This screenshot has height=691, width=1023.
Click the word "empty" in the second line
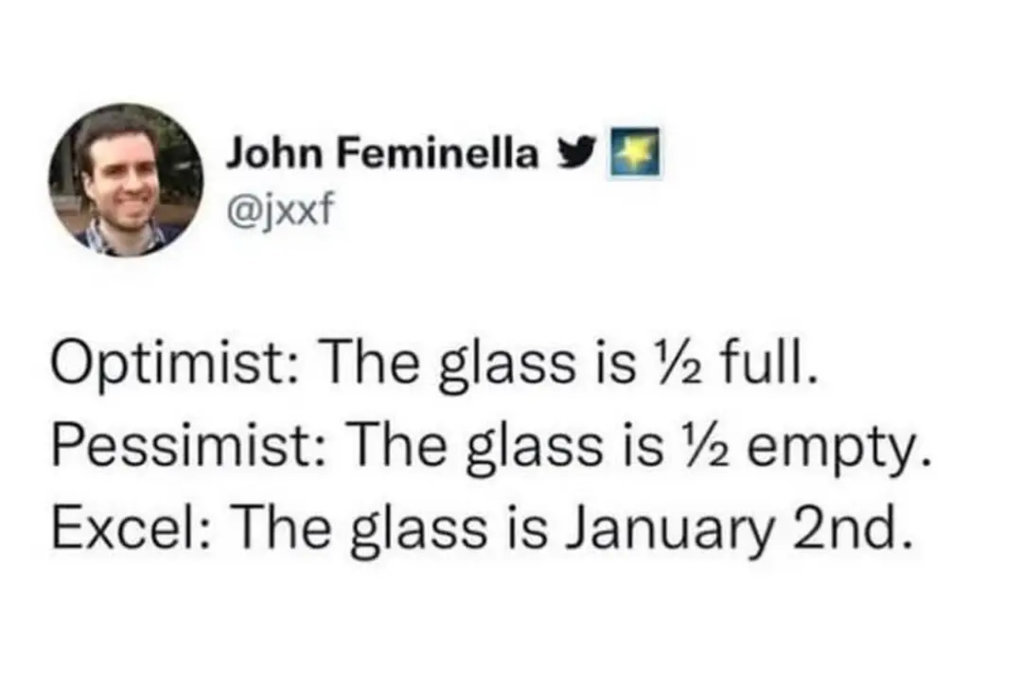tap(829, 450)
